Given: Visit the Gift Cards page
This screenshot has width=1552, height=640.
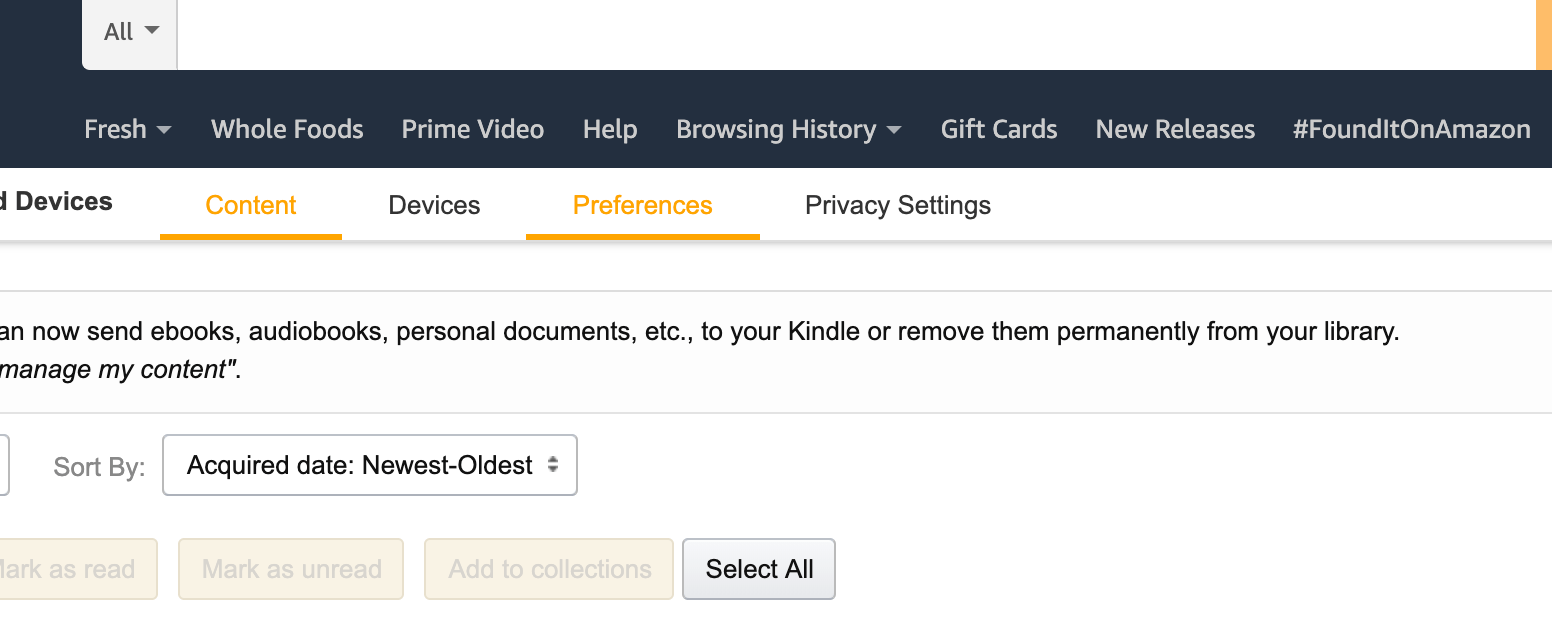Looking at the screenshot, I should [999, 129].
